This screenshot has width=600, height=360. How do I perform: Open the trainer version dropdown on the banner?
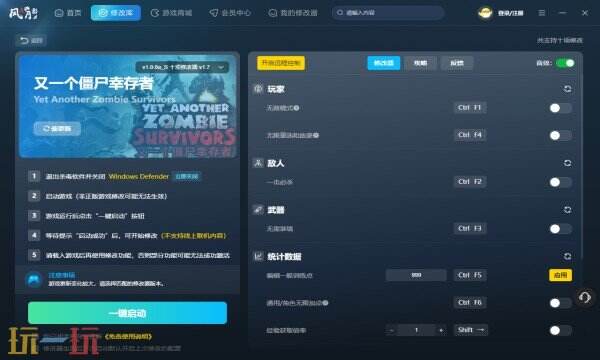(182, 67)
